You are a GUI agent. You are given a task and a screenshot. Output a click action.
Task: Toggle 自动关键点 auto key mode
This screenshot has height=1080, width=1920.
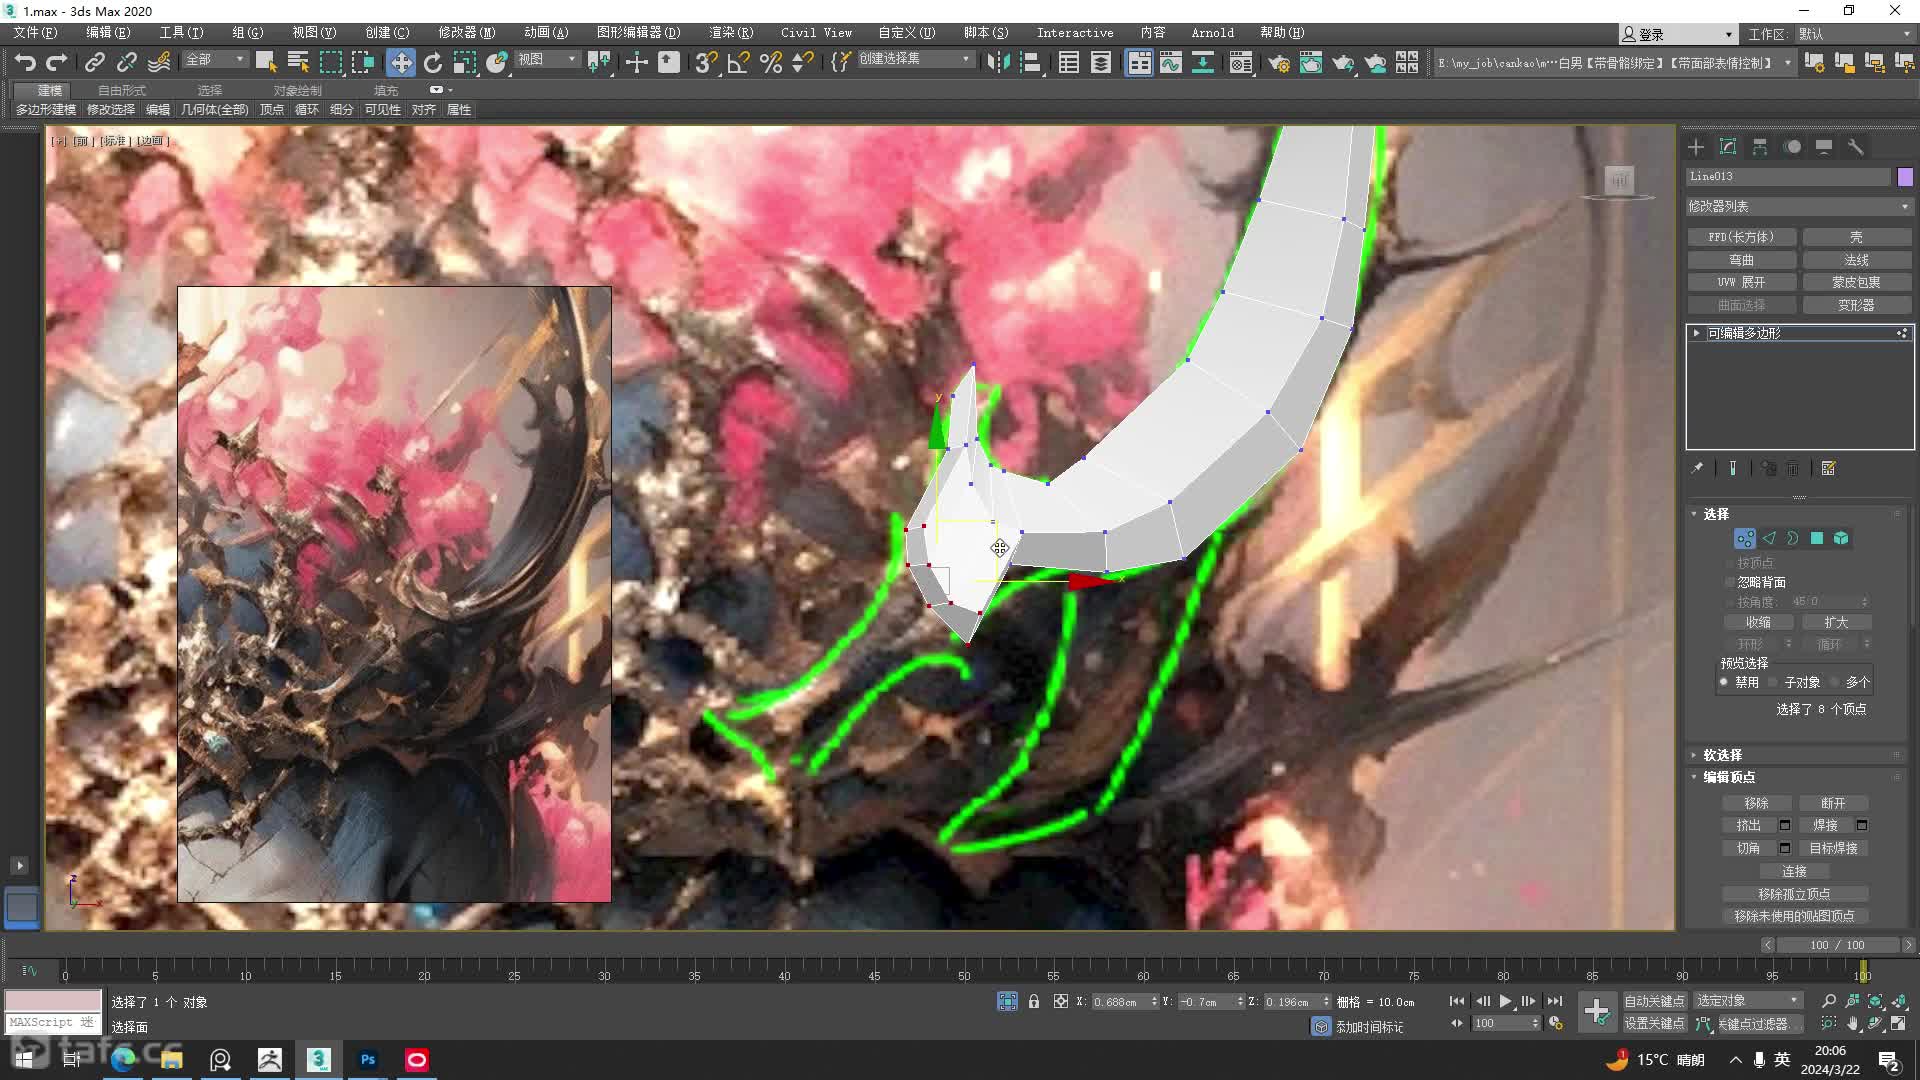point(1654,1001)
